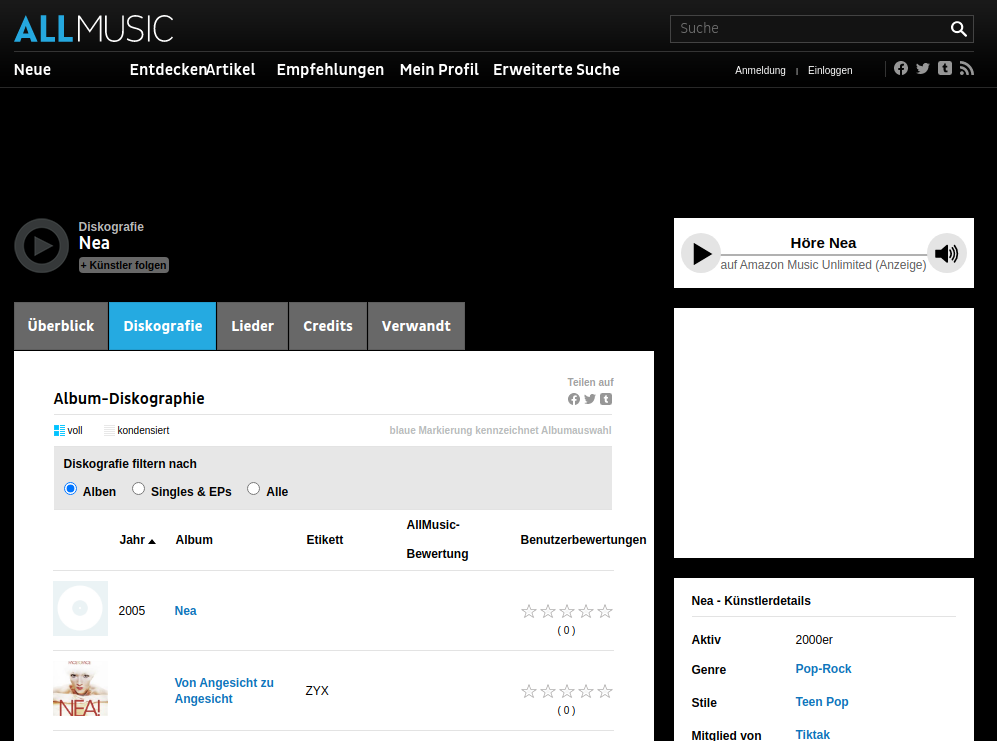Image resolution: width=997 pixels, height=741 pixels.
Task: Open the album Nea from 2005
Action: tap(186, 611)
